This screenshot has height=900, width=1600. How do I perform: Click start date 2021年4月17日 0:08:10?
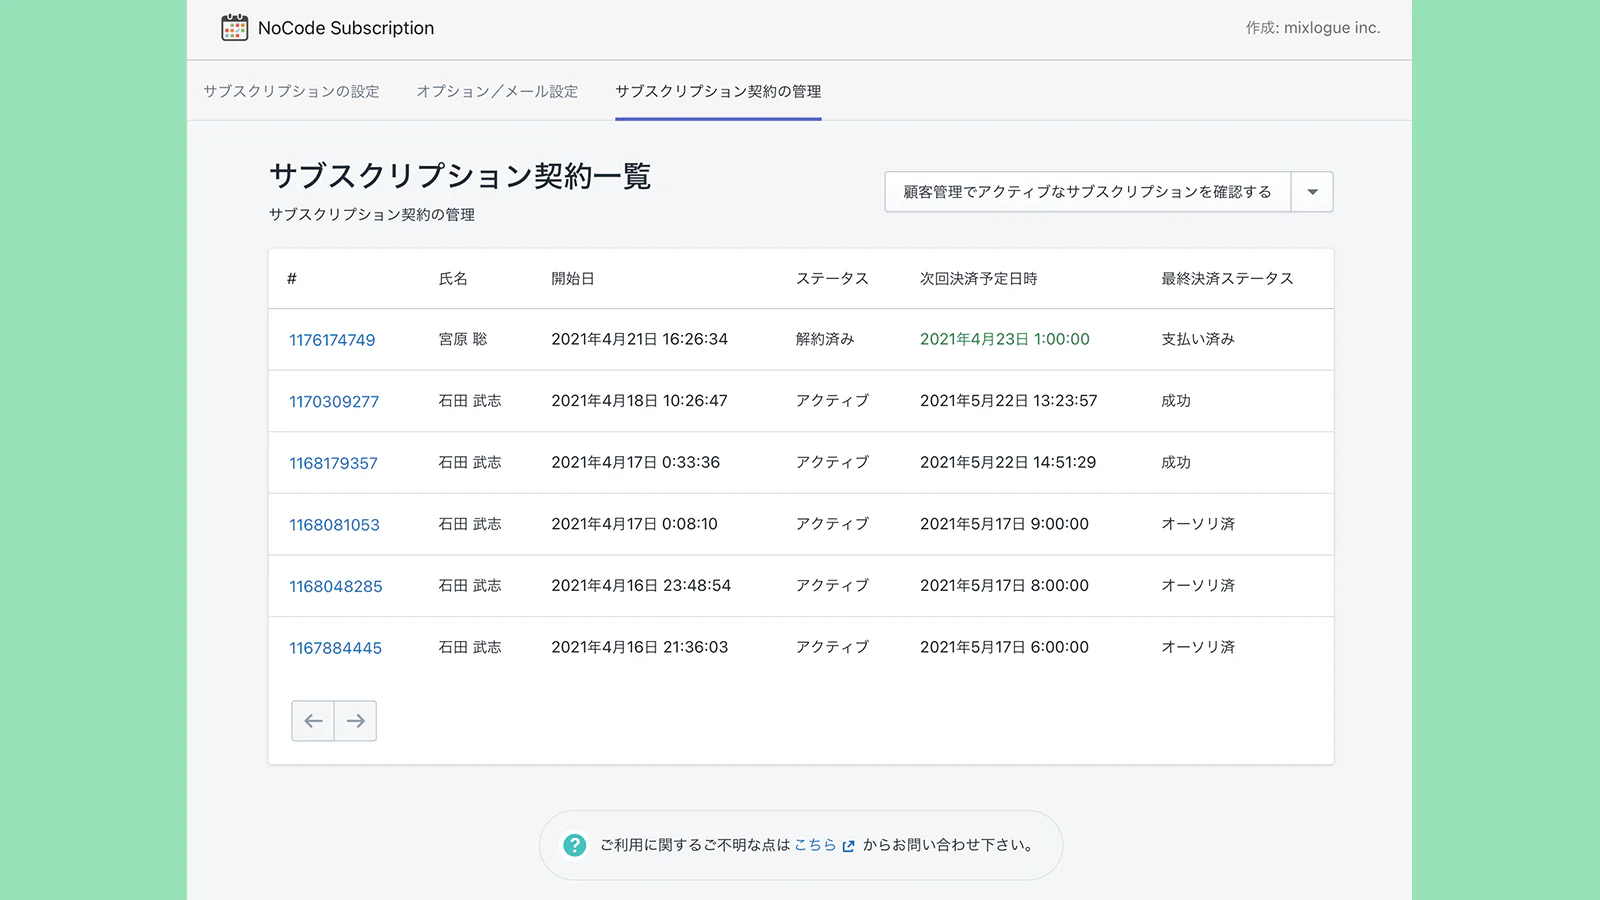coord(635,524)
